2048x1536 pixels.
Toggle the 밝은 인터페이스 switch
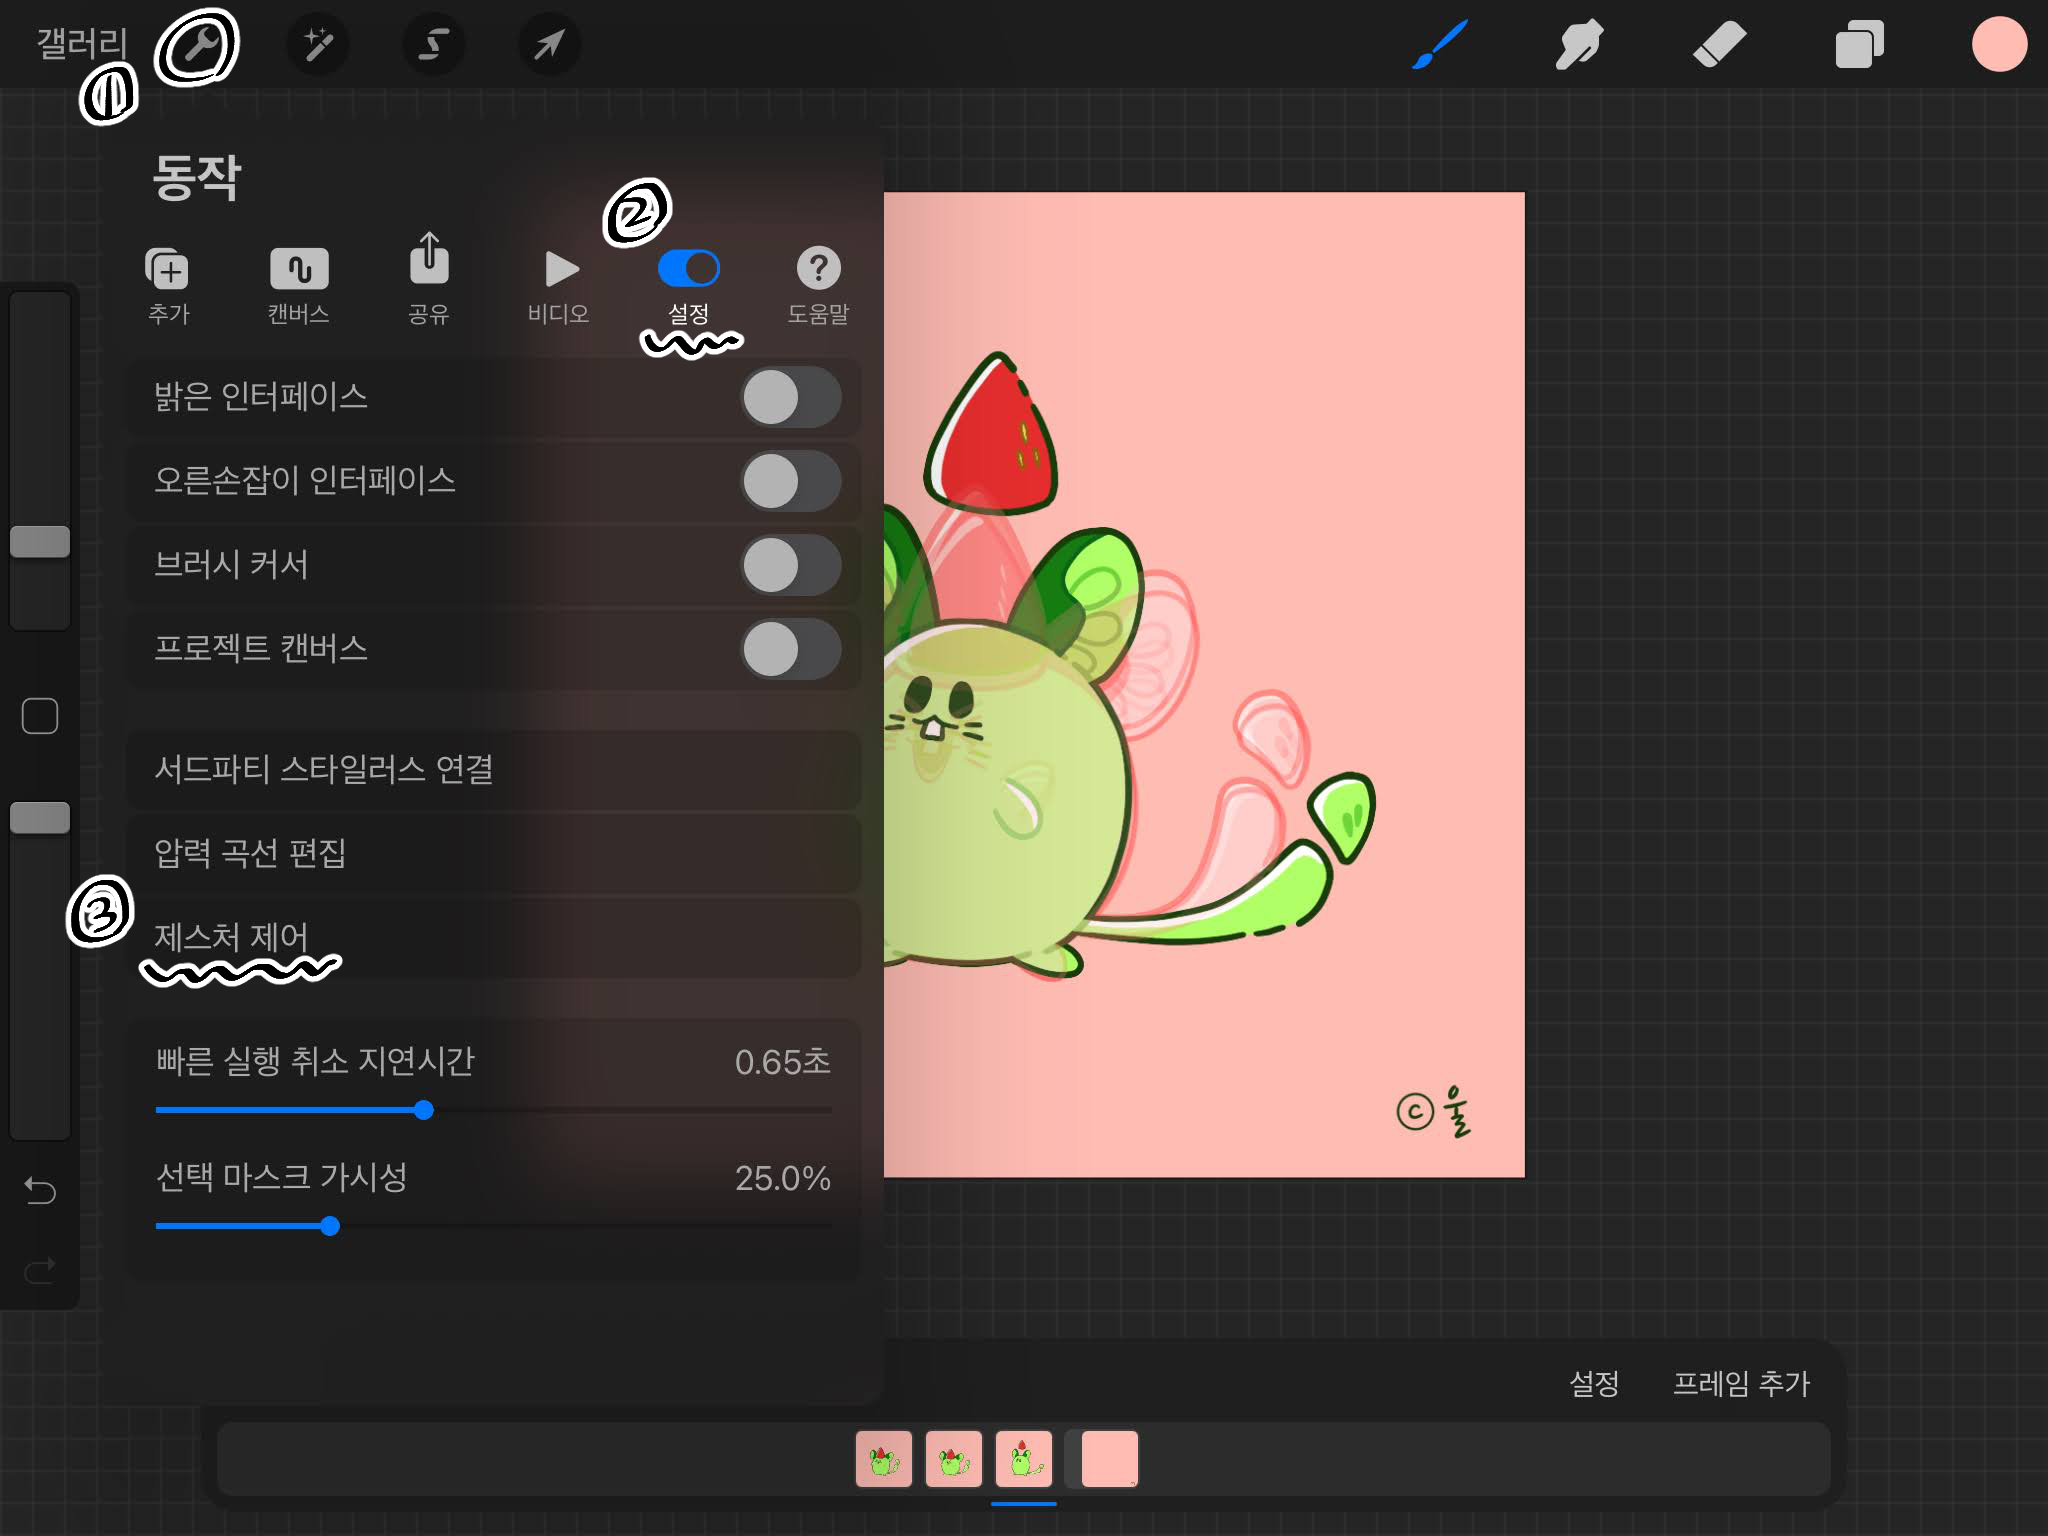coord(790,397)
